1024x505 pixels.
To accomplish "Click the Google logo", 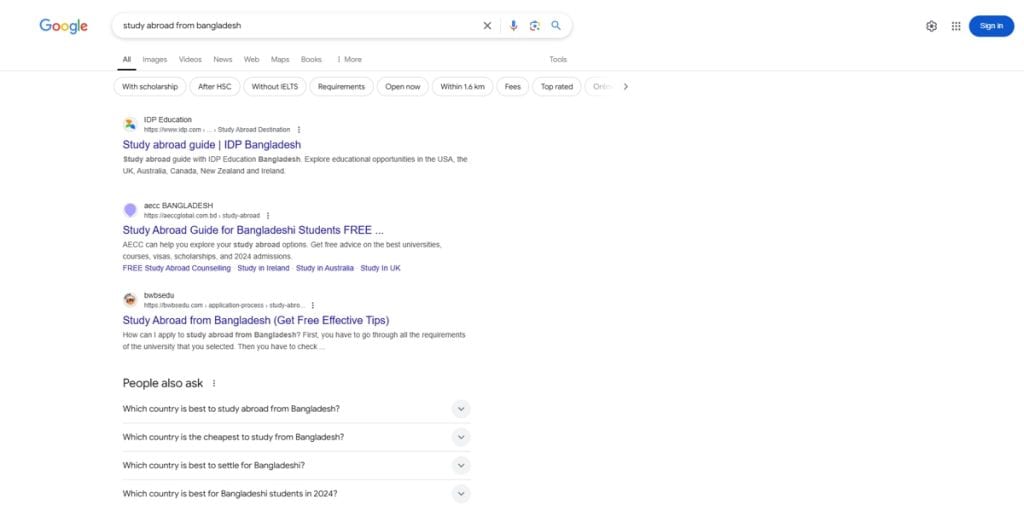I will [x=63, y=26].
